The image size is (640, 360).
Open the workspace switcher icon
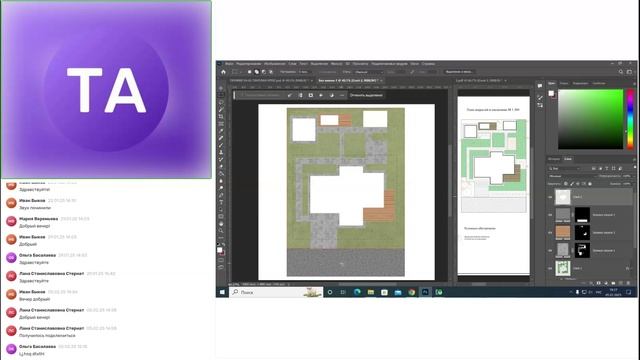tap(629, 72)
